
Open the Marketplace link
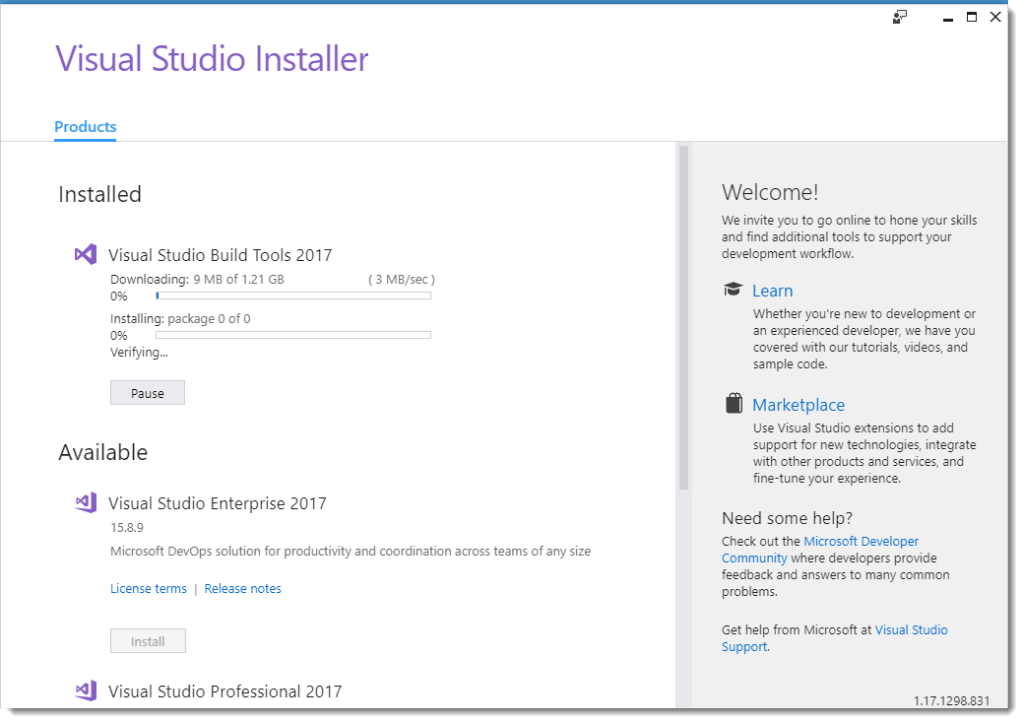coord(798,405)
